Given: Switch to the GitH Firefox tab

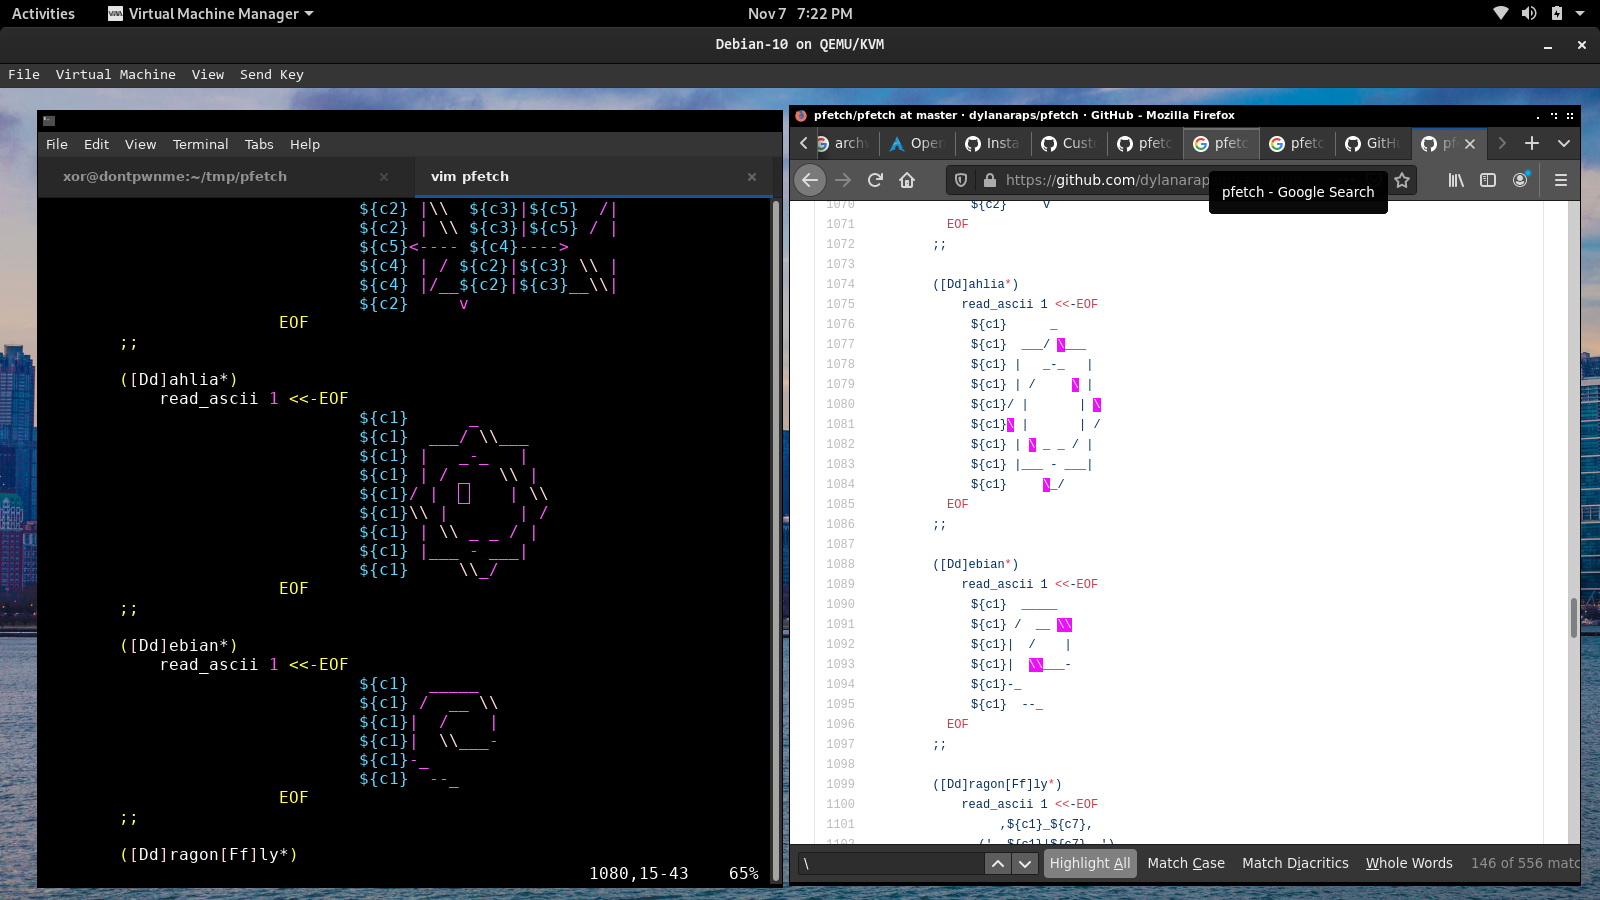Looking at the screenshot, I should [x=1373, y=143].
